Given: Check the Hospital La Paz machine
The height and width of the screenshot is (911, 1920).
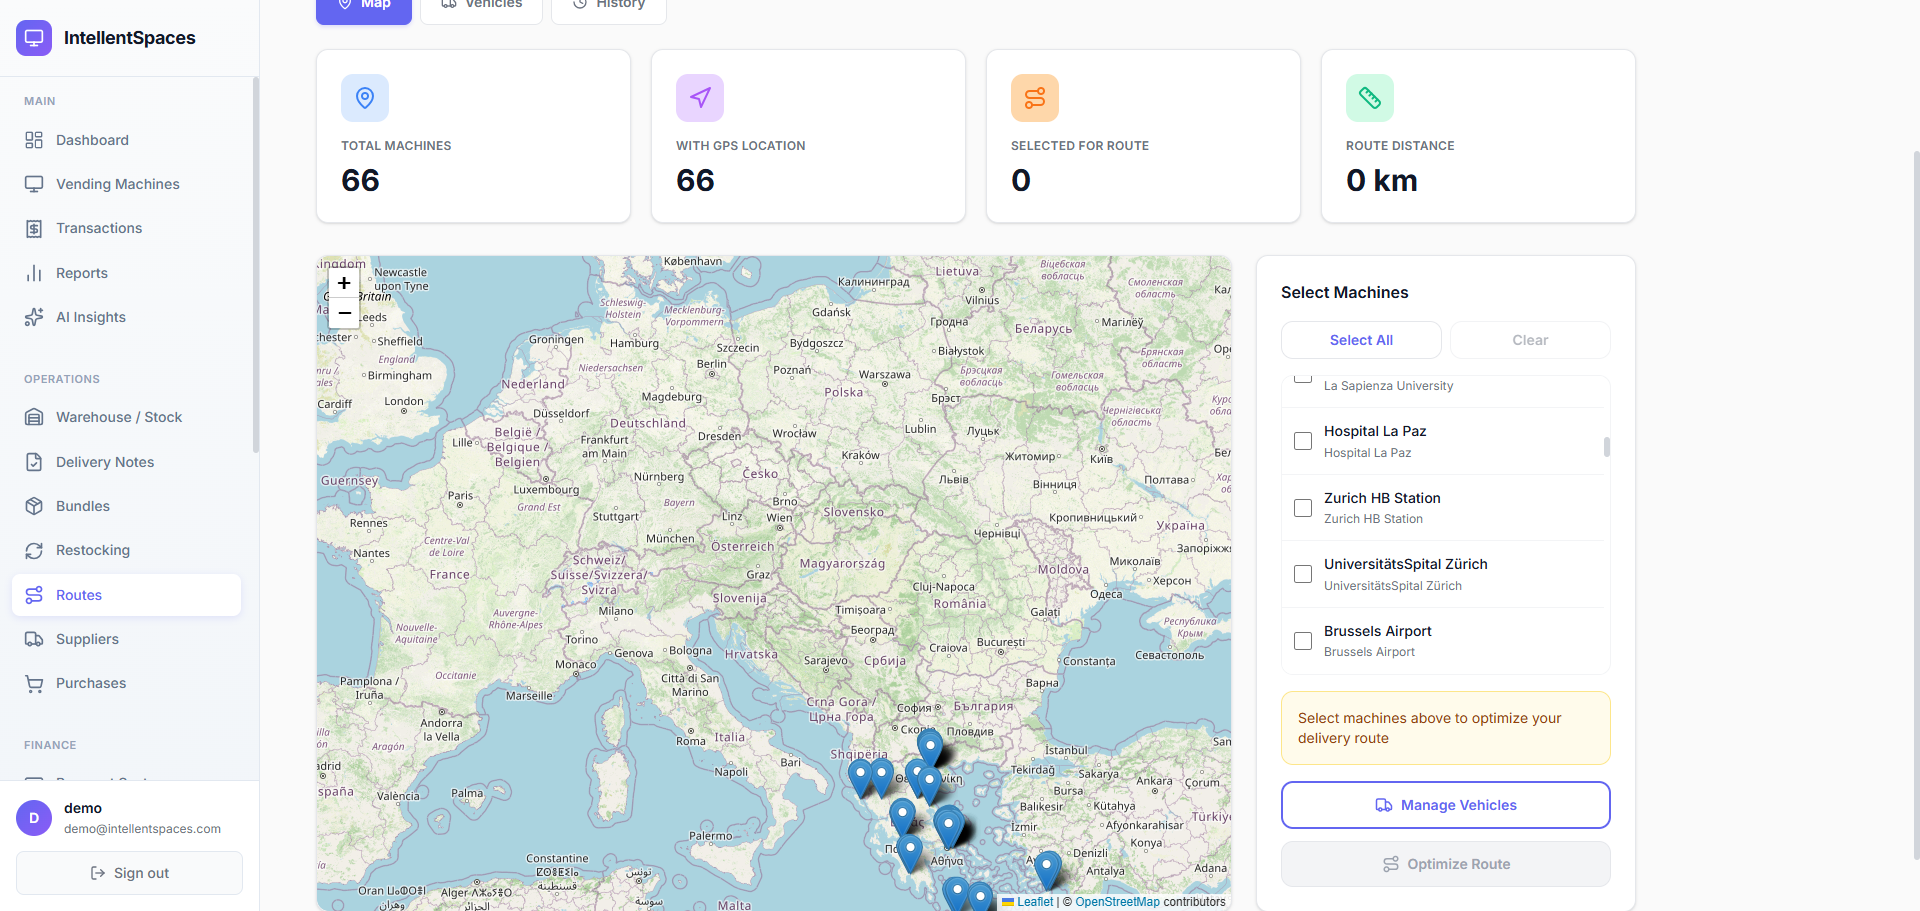Looking at the screenshot, I should pyautogui.click(x=1303, y=441).
